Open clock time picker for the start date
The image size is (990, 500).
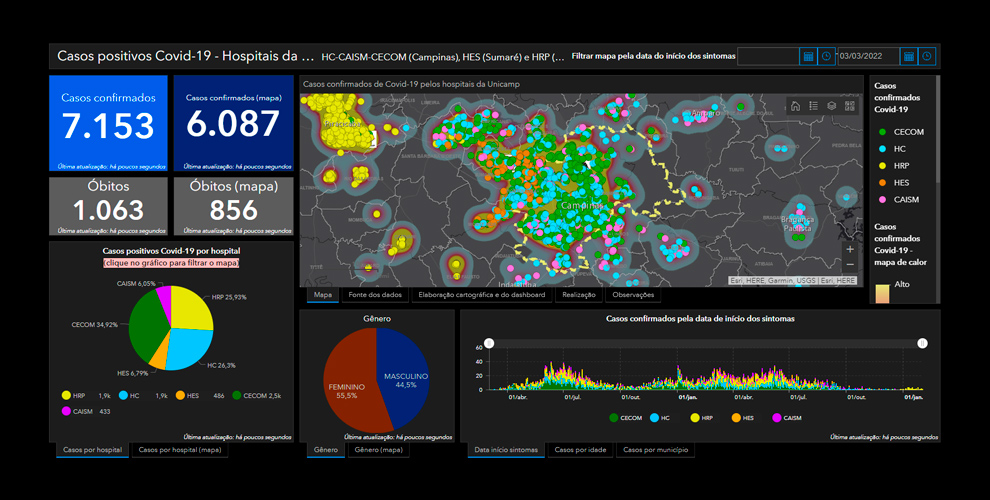826,57
